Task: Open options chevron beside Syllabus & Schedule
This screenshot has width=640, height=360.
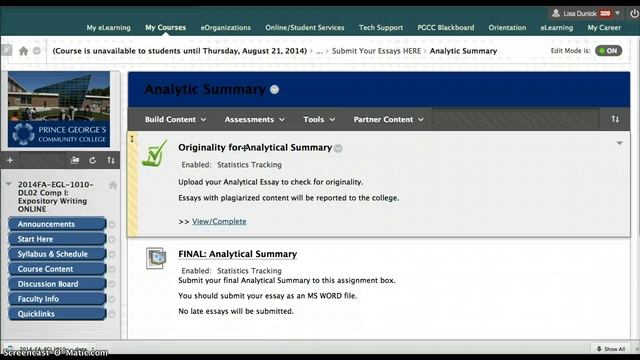Action: 112,254
